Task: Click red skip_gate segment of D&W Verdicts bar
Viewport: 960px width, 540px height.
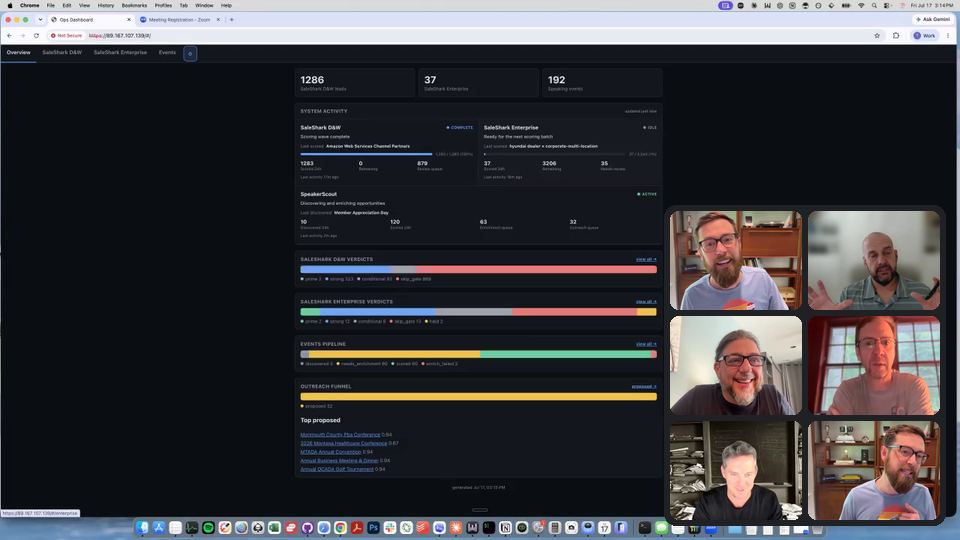Action: tap(536, 269)
